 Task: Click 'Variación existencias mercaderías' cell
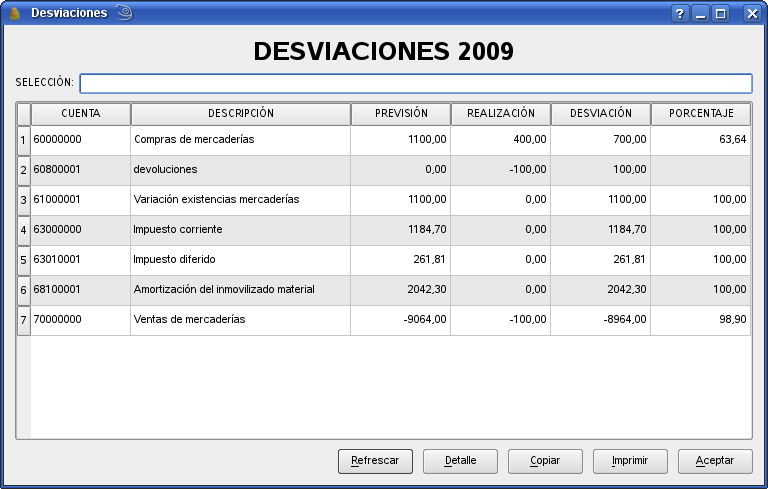240,200
